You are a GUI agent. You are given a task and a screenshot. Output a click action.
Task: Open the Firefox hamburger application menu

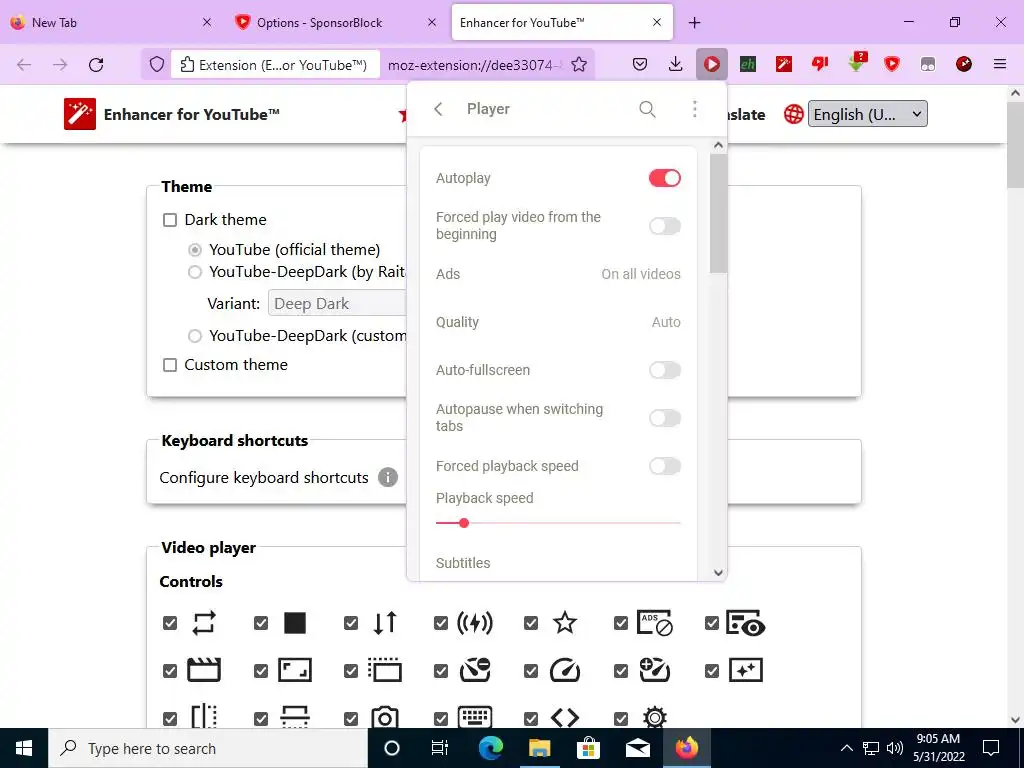999,64
